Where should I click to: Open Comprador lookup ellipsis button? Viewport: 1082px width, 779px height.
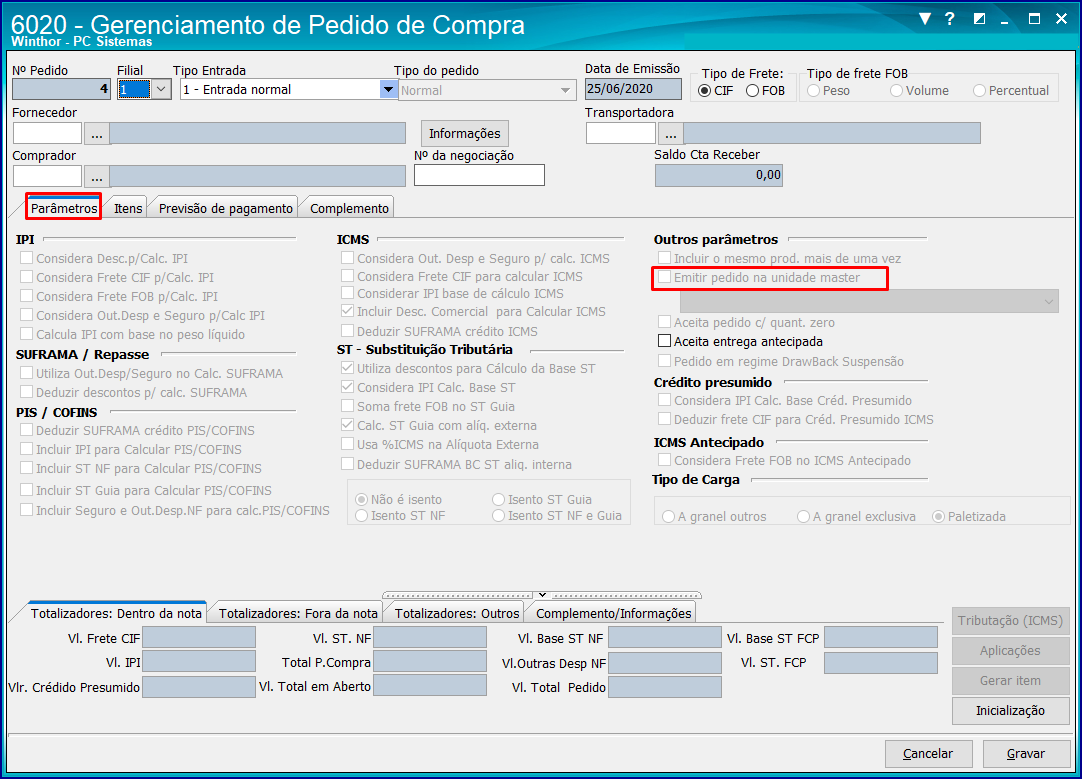pos(97,177)
